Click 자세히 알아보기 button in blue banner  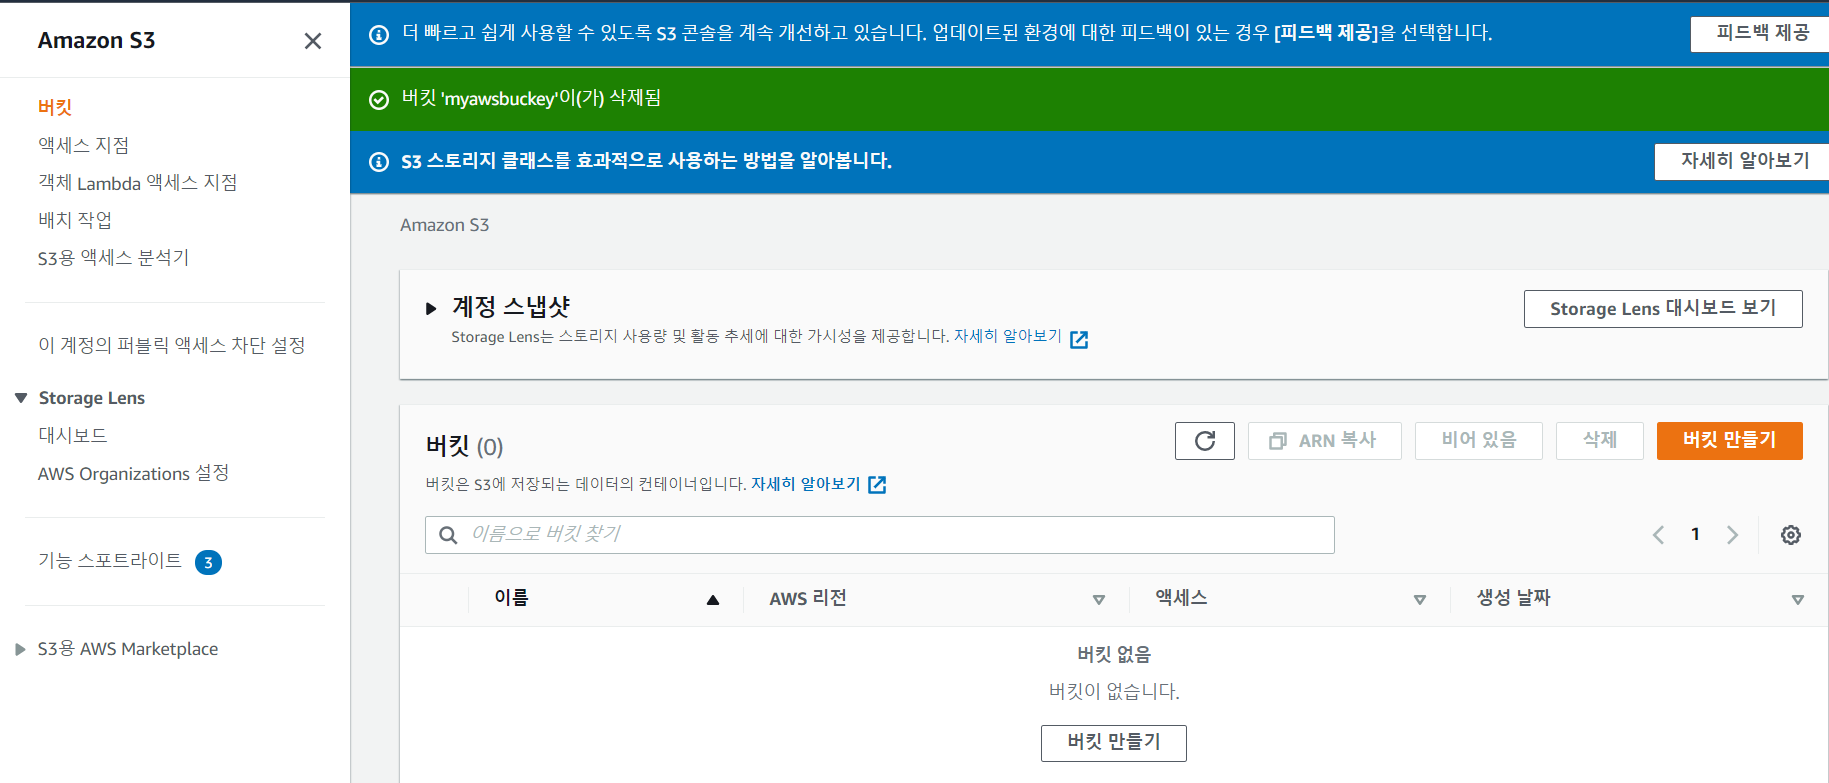point(1744,161)
